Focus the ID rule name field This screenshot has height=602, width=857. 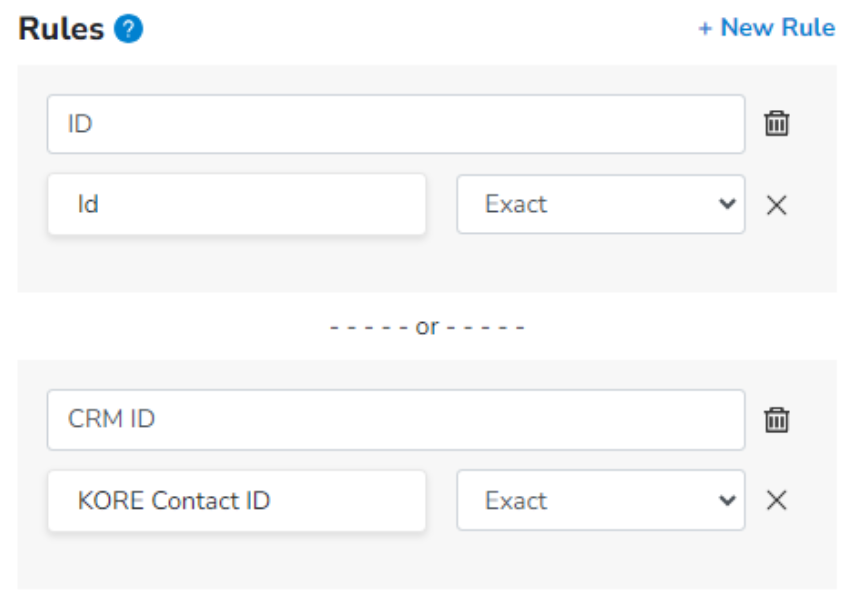pos(396,124)
